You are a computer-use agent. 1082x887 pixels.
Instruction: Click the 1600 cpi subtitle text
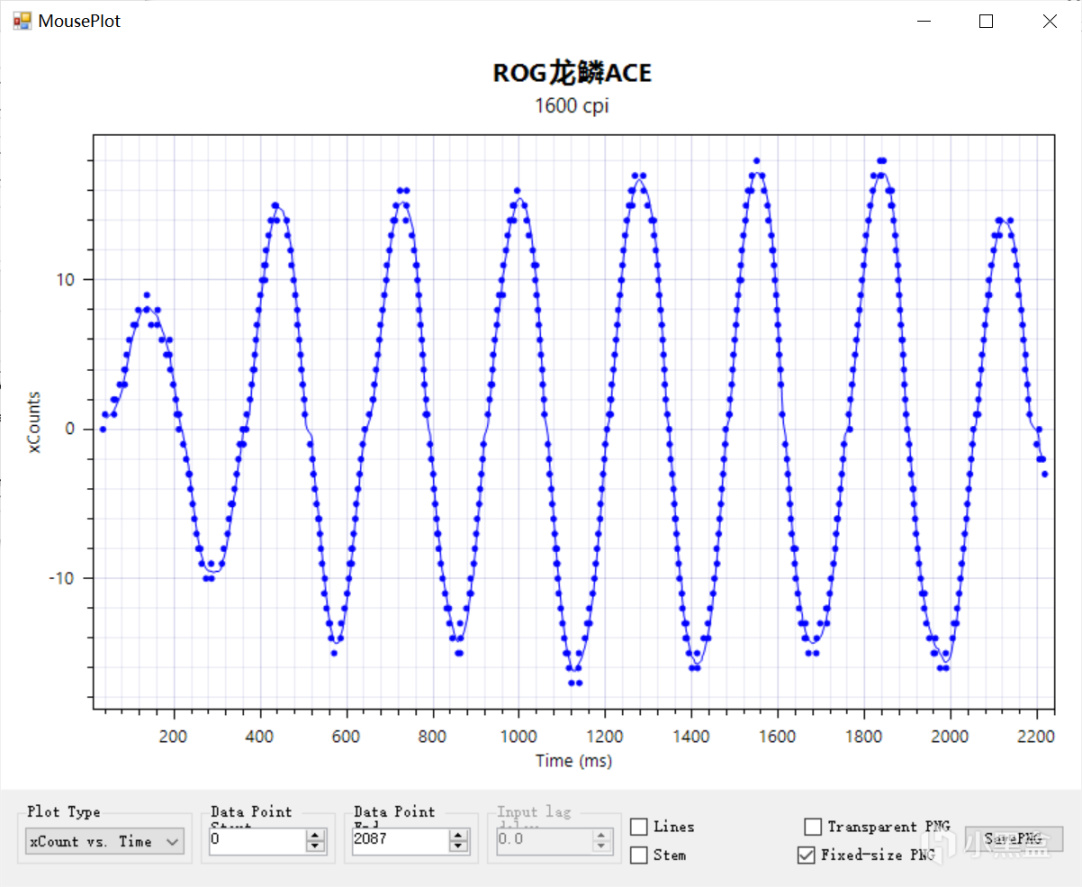572,106
